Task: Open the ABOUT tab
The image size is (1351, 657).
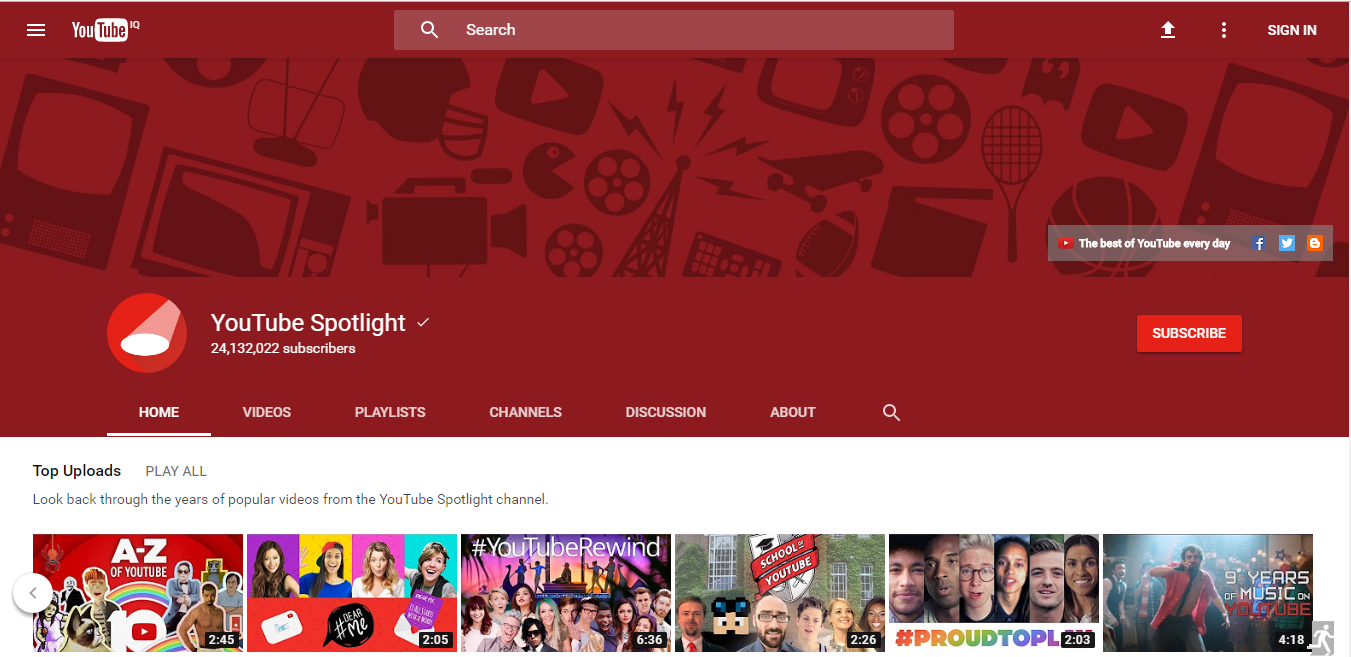Action: (793, 412)
